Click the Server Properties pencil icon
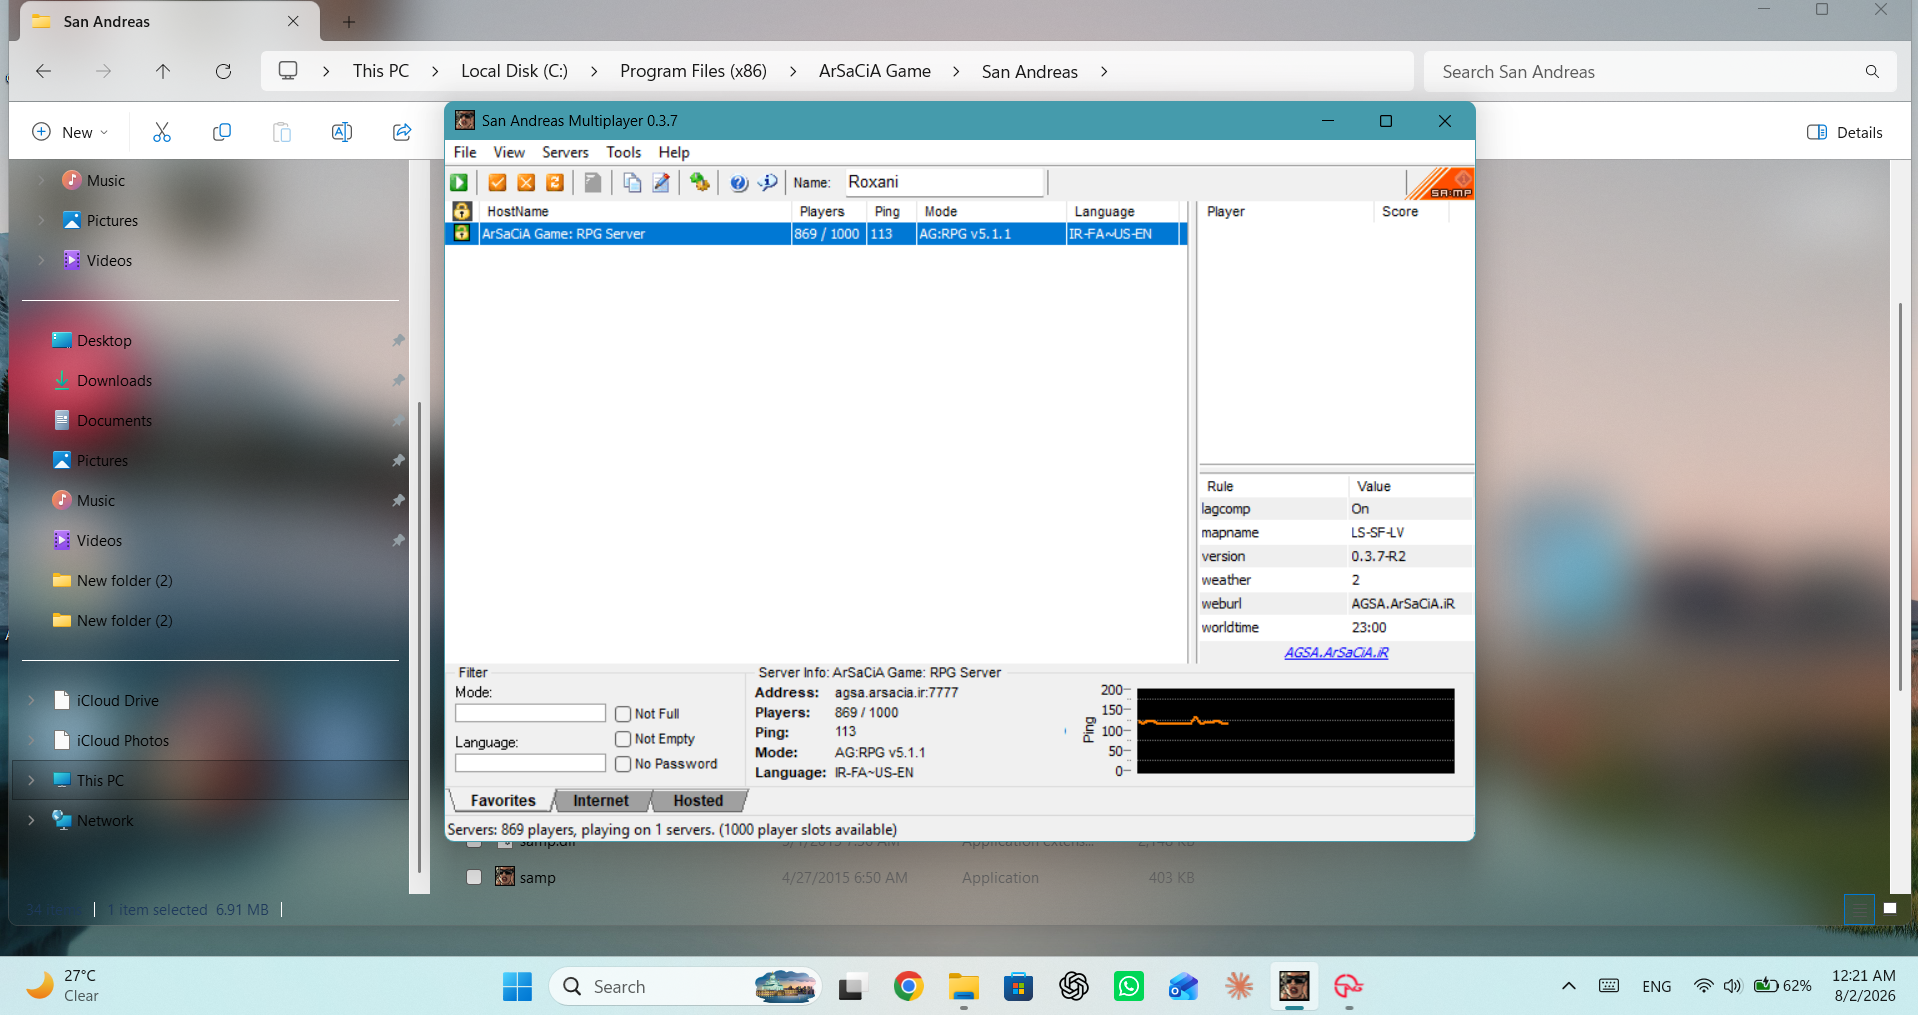 661,182
